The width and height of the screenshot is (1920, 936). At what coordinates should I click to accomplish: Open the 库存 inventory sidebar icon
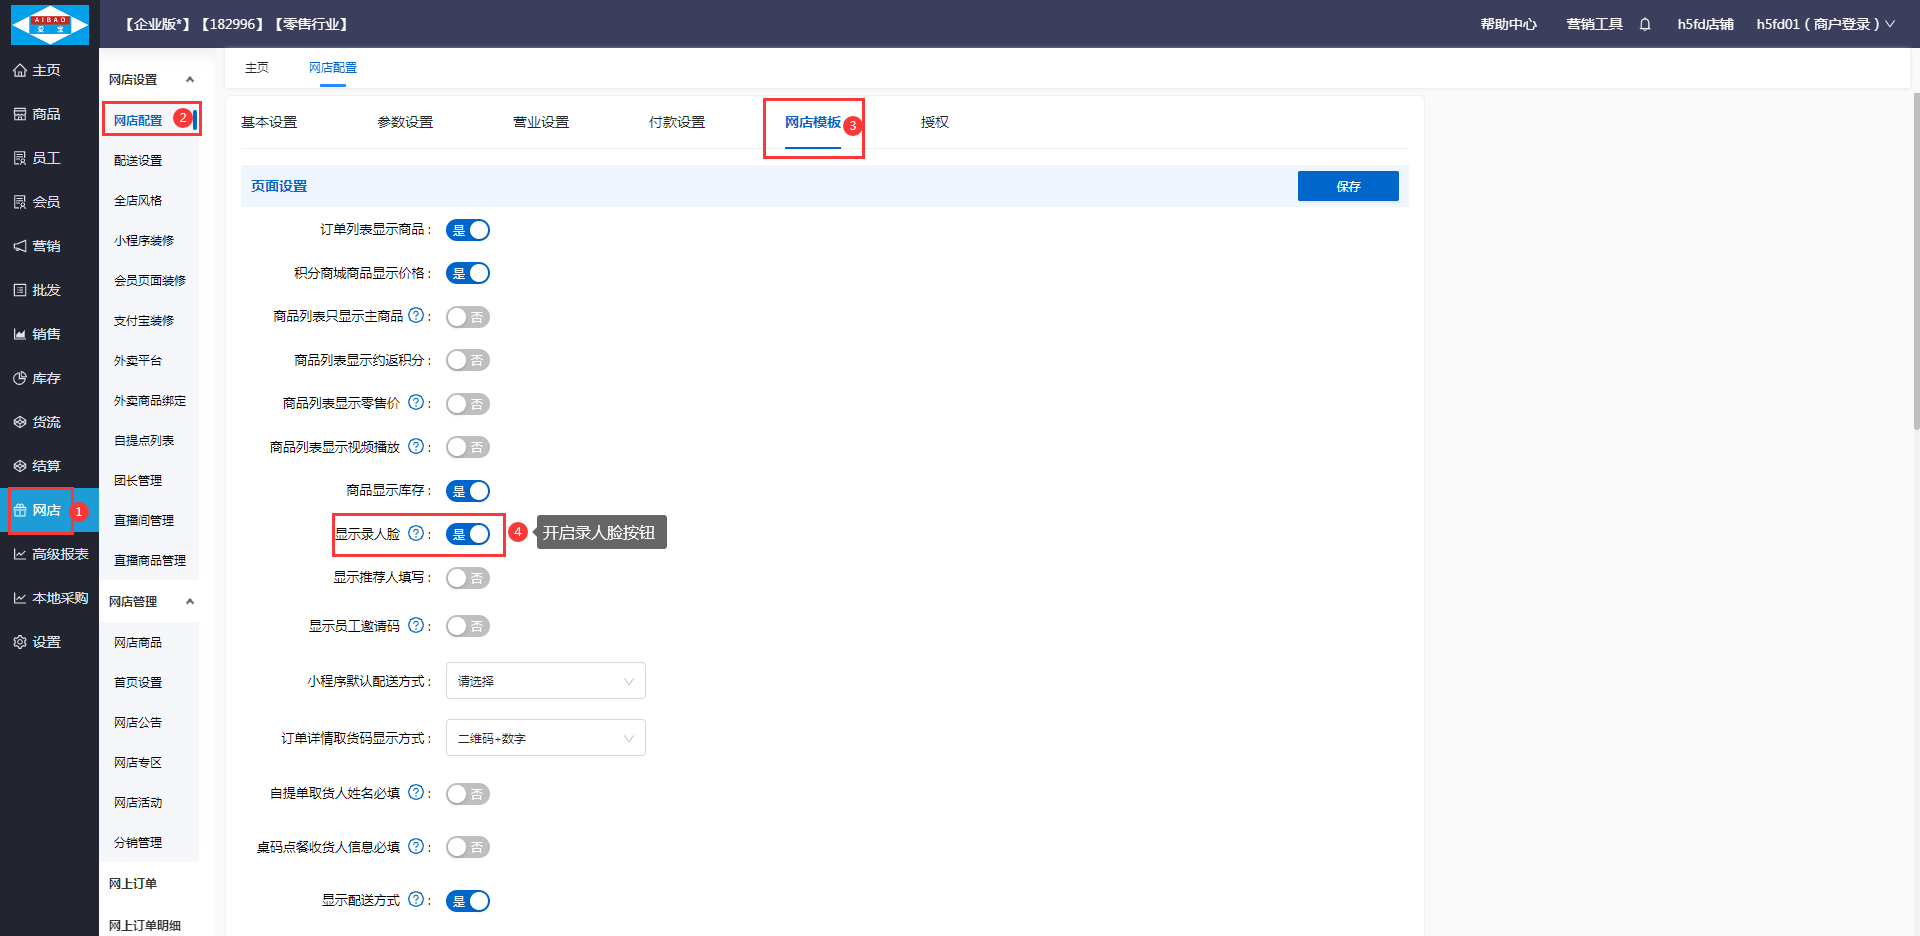pyautogui.click(x=20, y=378)
